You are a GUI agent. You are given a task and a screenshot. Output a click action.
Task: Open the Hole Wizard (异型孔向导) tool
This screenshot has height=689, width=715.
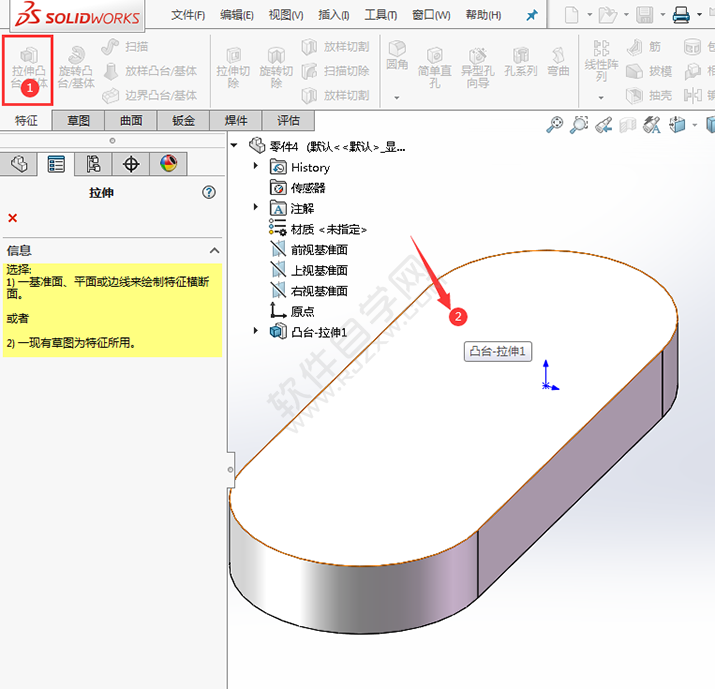coord(476,66)
